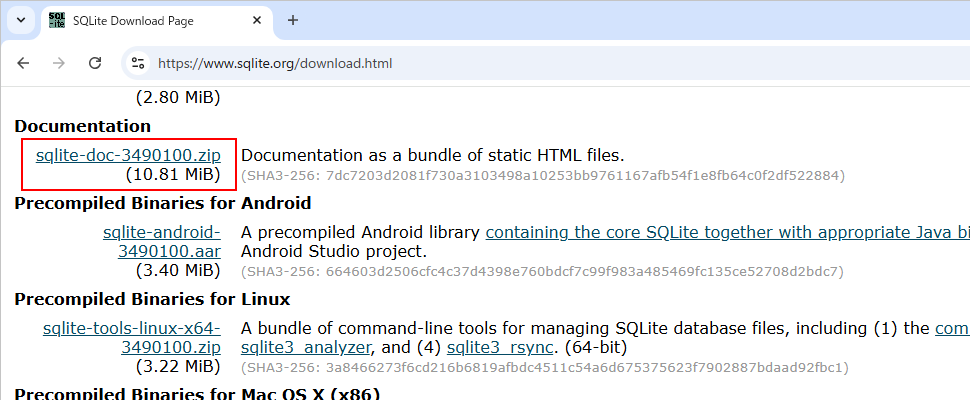The image size is (970, 400).
Task: Click the "Precompiled Binaries for Linux" heading
Action: [x=152, y=299]
